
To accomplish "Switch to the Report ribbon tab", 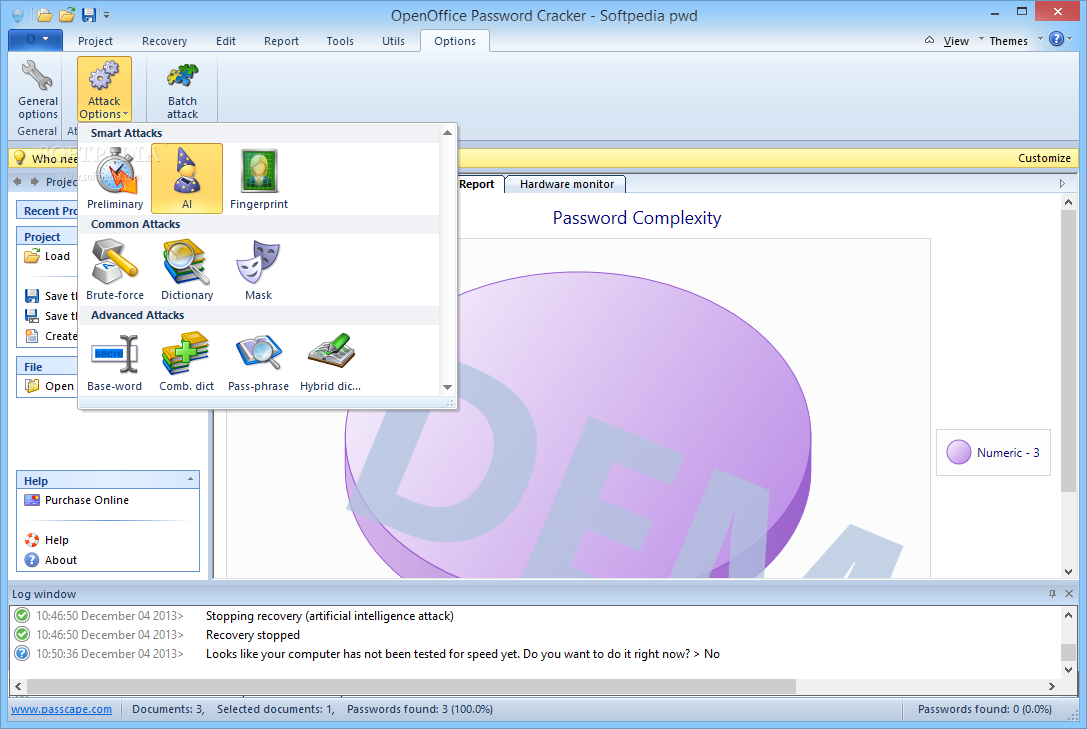I will tap(281, 41).
